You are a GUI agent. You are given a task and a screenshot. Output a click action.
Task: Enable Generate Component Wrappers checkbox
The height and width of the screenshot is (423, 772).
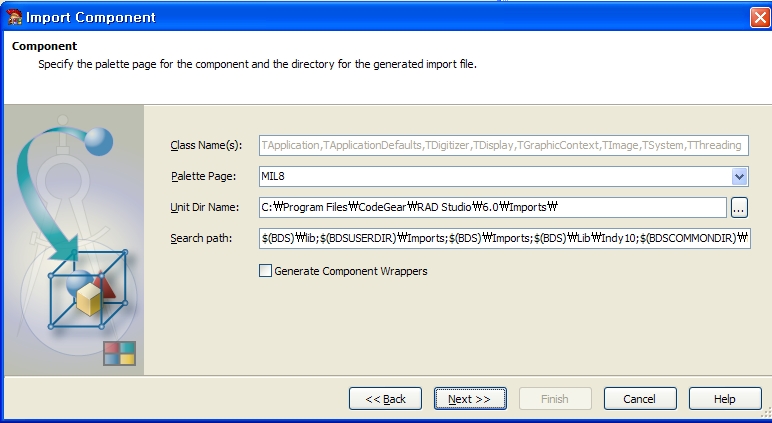click(x=265, y=270)
